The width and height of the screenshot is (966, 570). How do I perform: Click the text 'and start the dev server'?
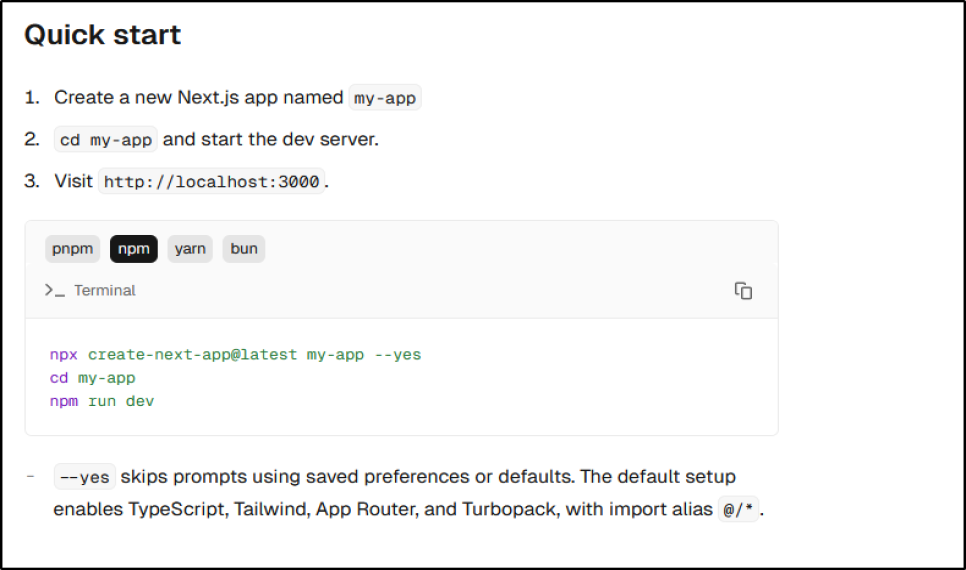pos(270,140)
